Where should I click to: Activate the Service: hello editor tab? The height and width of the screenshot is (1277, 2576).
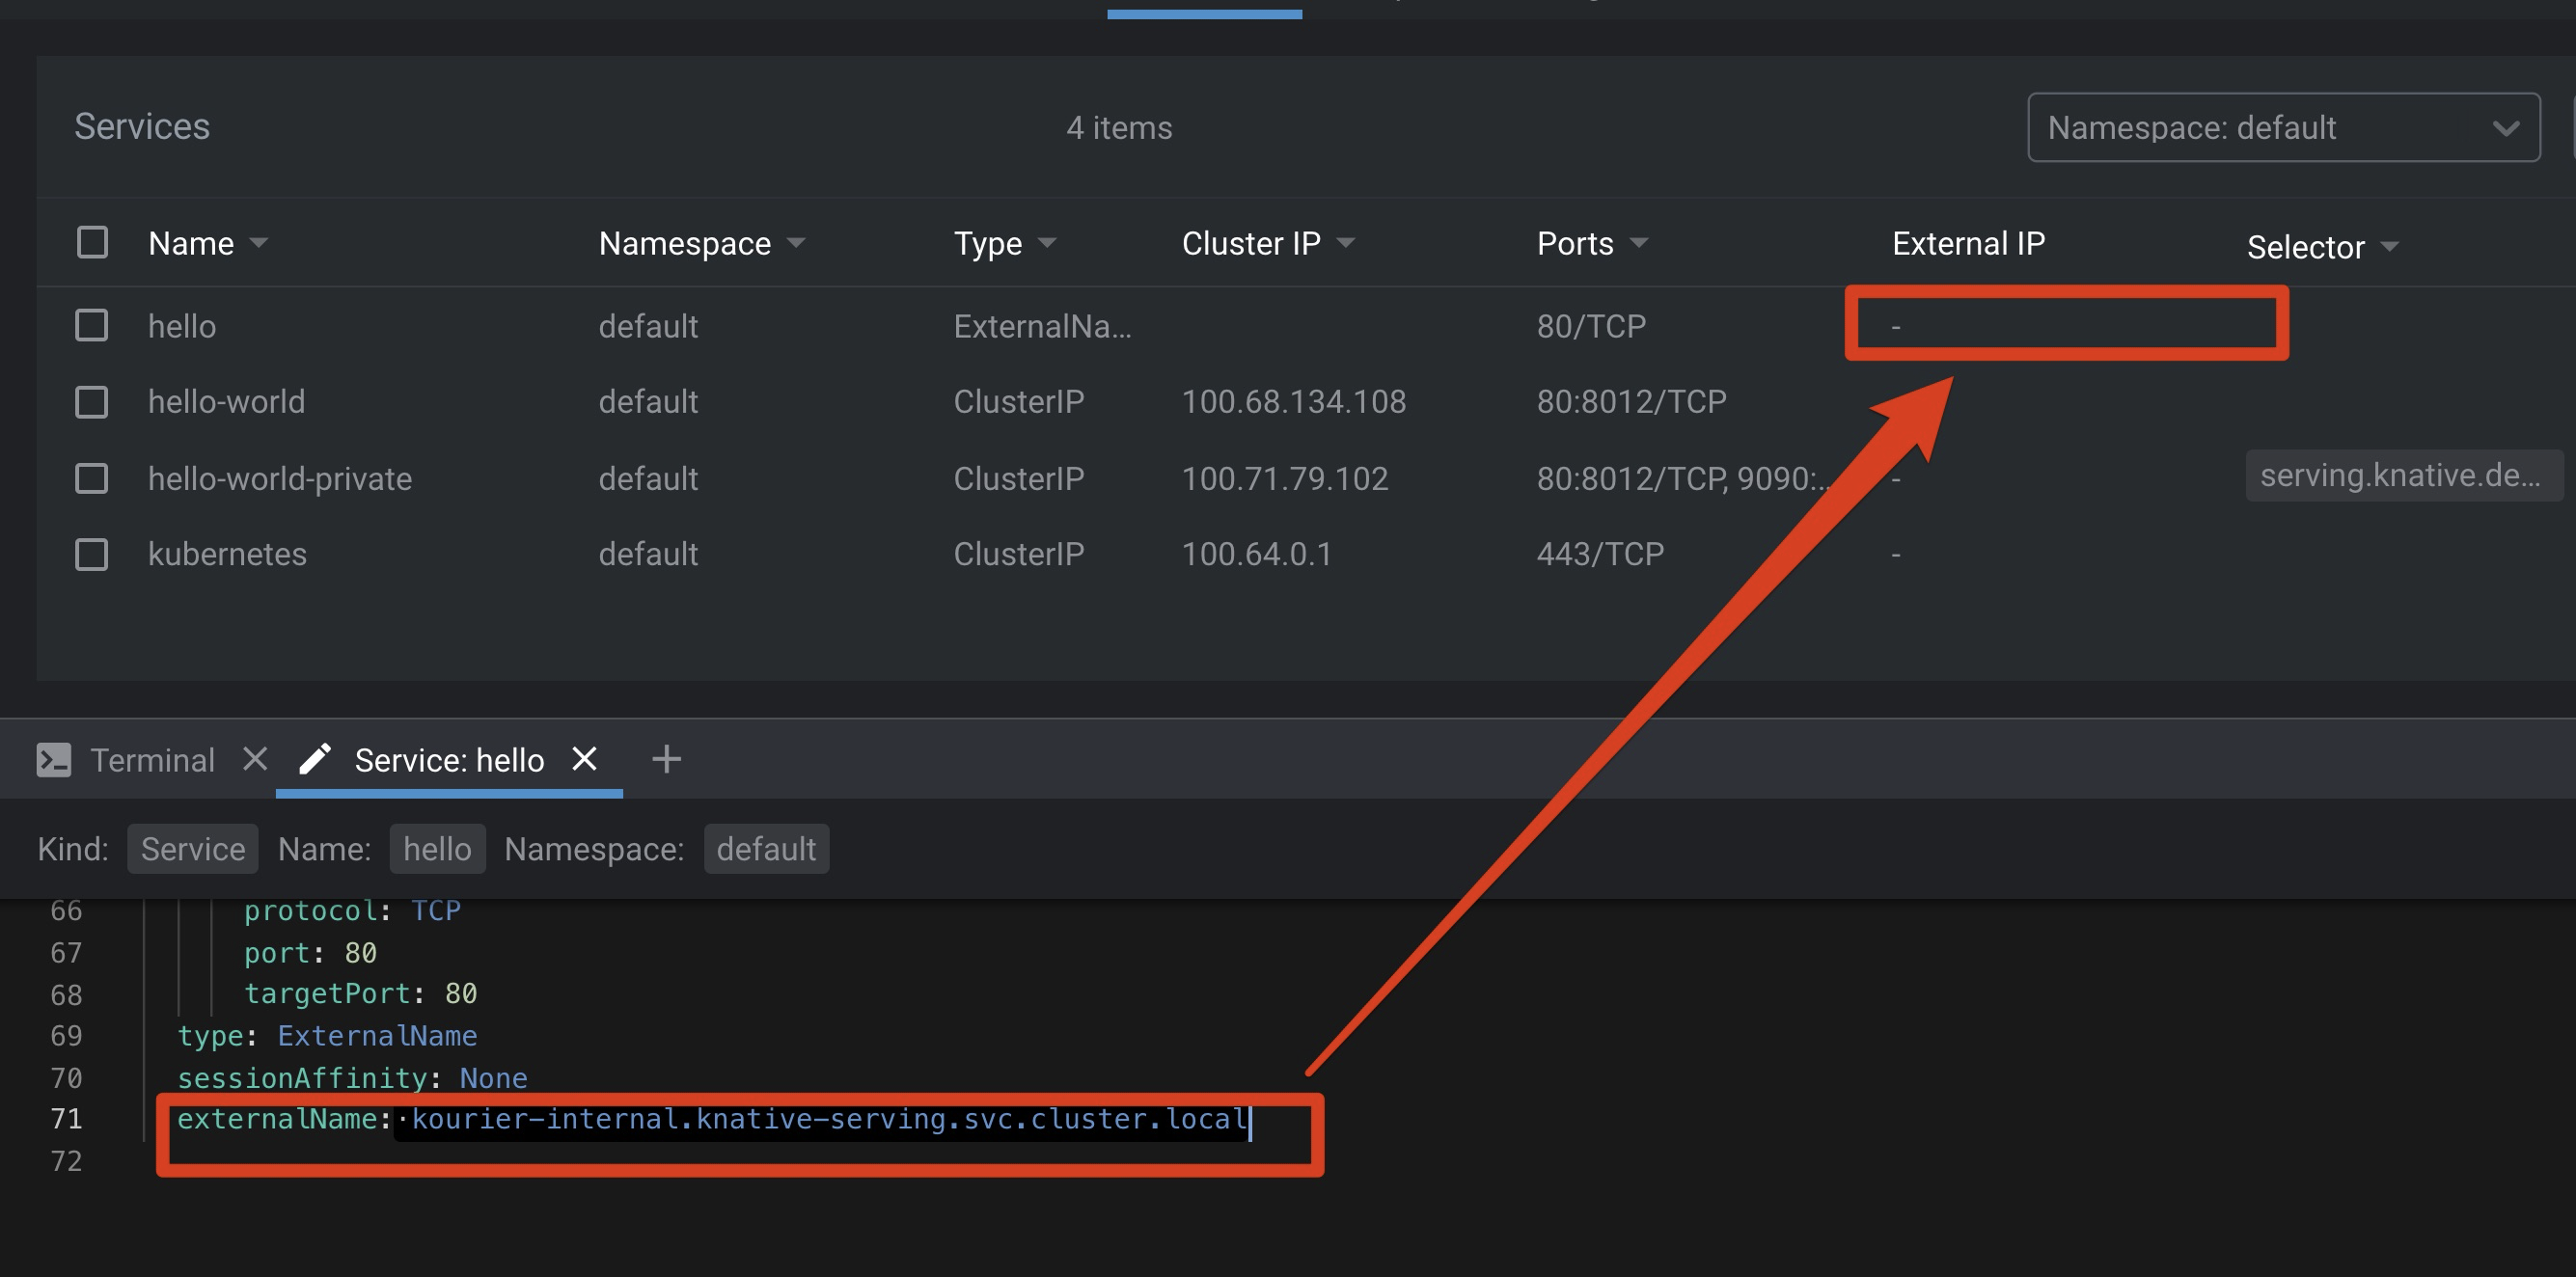pyautogui.click(x=449, y=760)
